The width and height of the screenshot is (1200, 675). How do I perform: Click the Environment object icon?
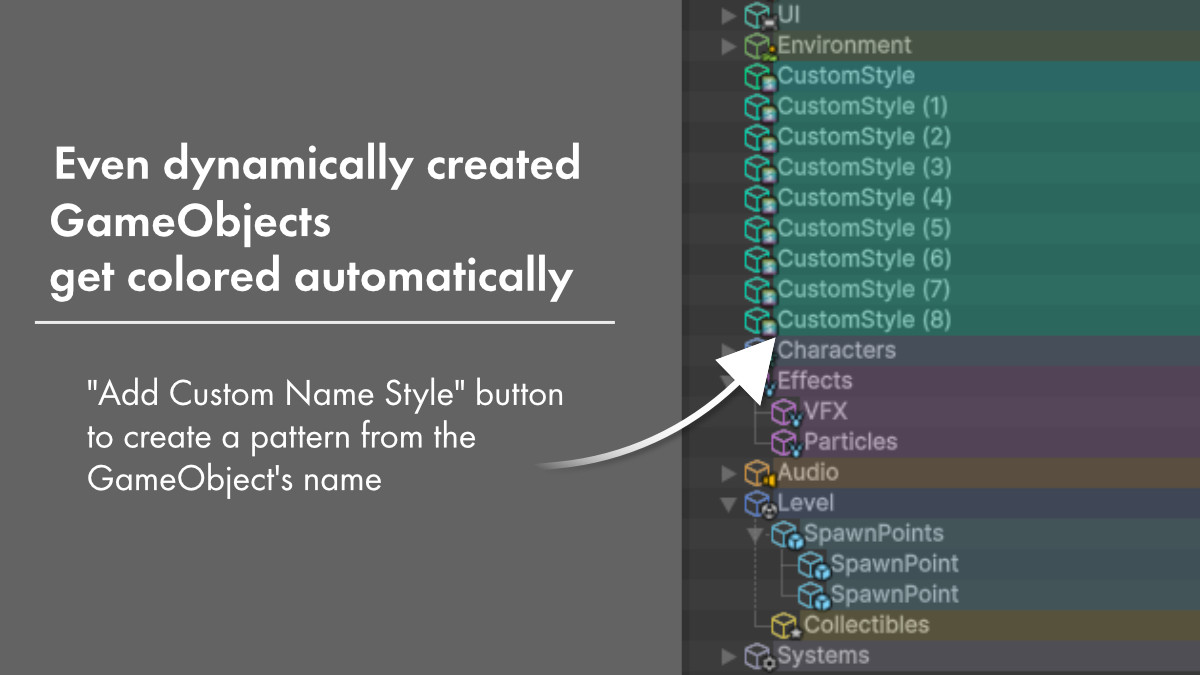coord(760,46)
